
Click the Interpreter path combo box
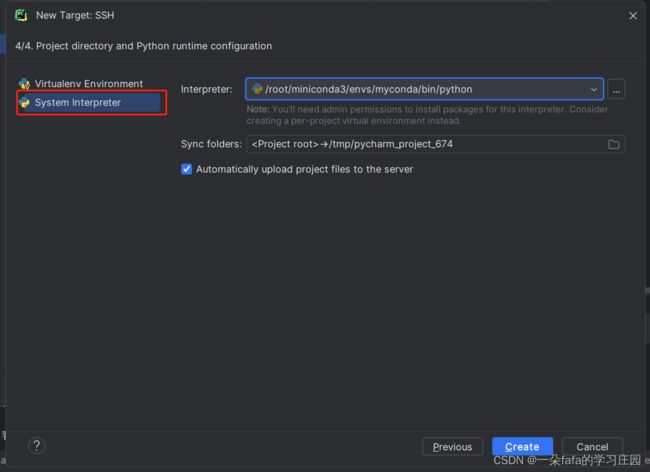(x=420, y=89)
